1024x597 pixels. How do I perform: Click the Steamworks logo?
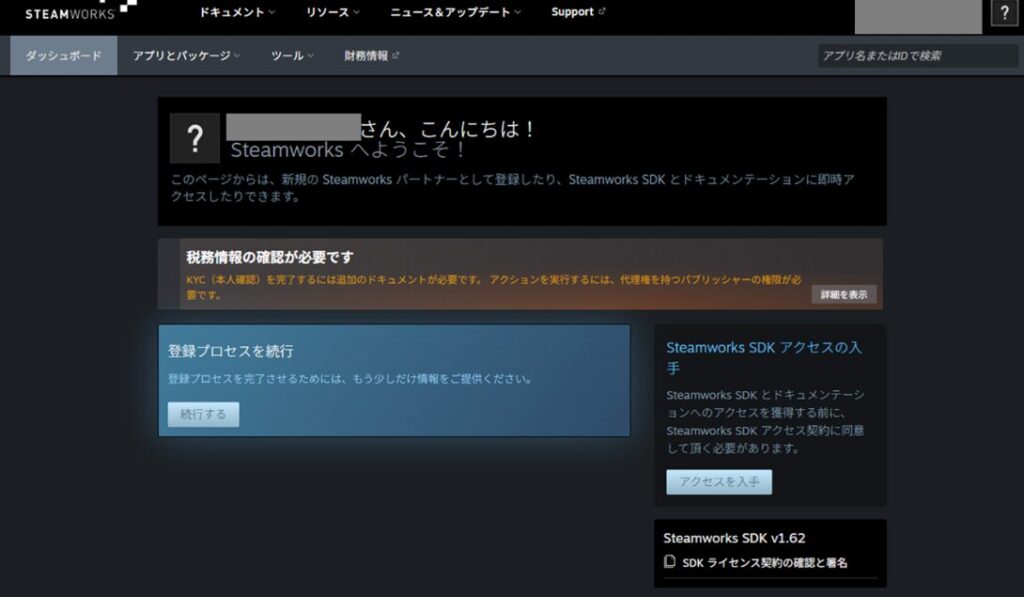pos(80,10)
